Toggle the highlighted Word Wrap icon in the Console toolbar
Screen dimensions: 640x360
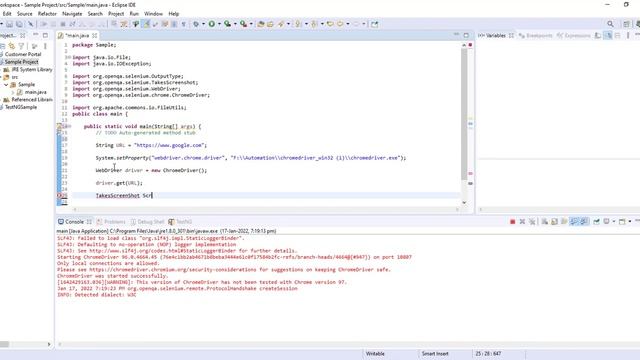[x=574, y=222]
